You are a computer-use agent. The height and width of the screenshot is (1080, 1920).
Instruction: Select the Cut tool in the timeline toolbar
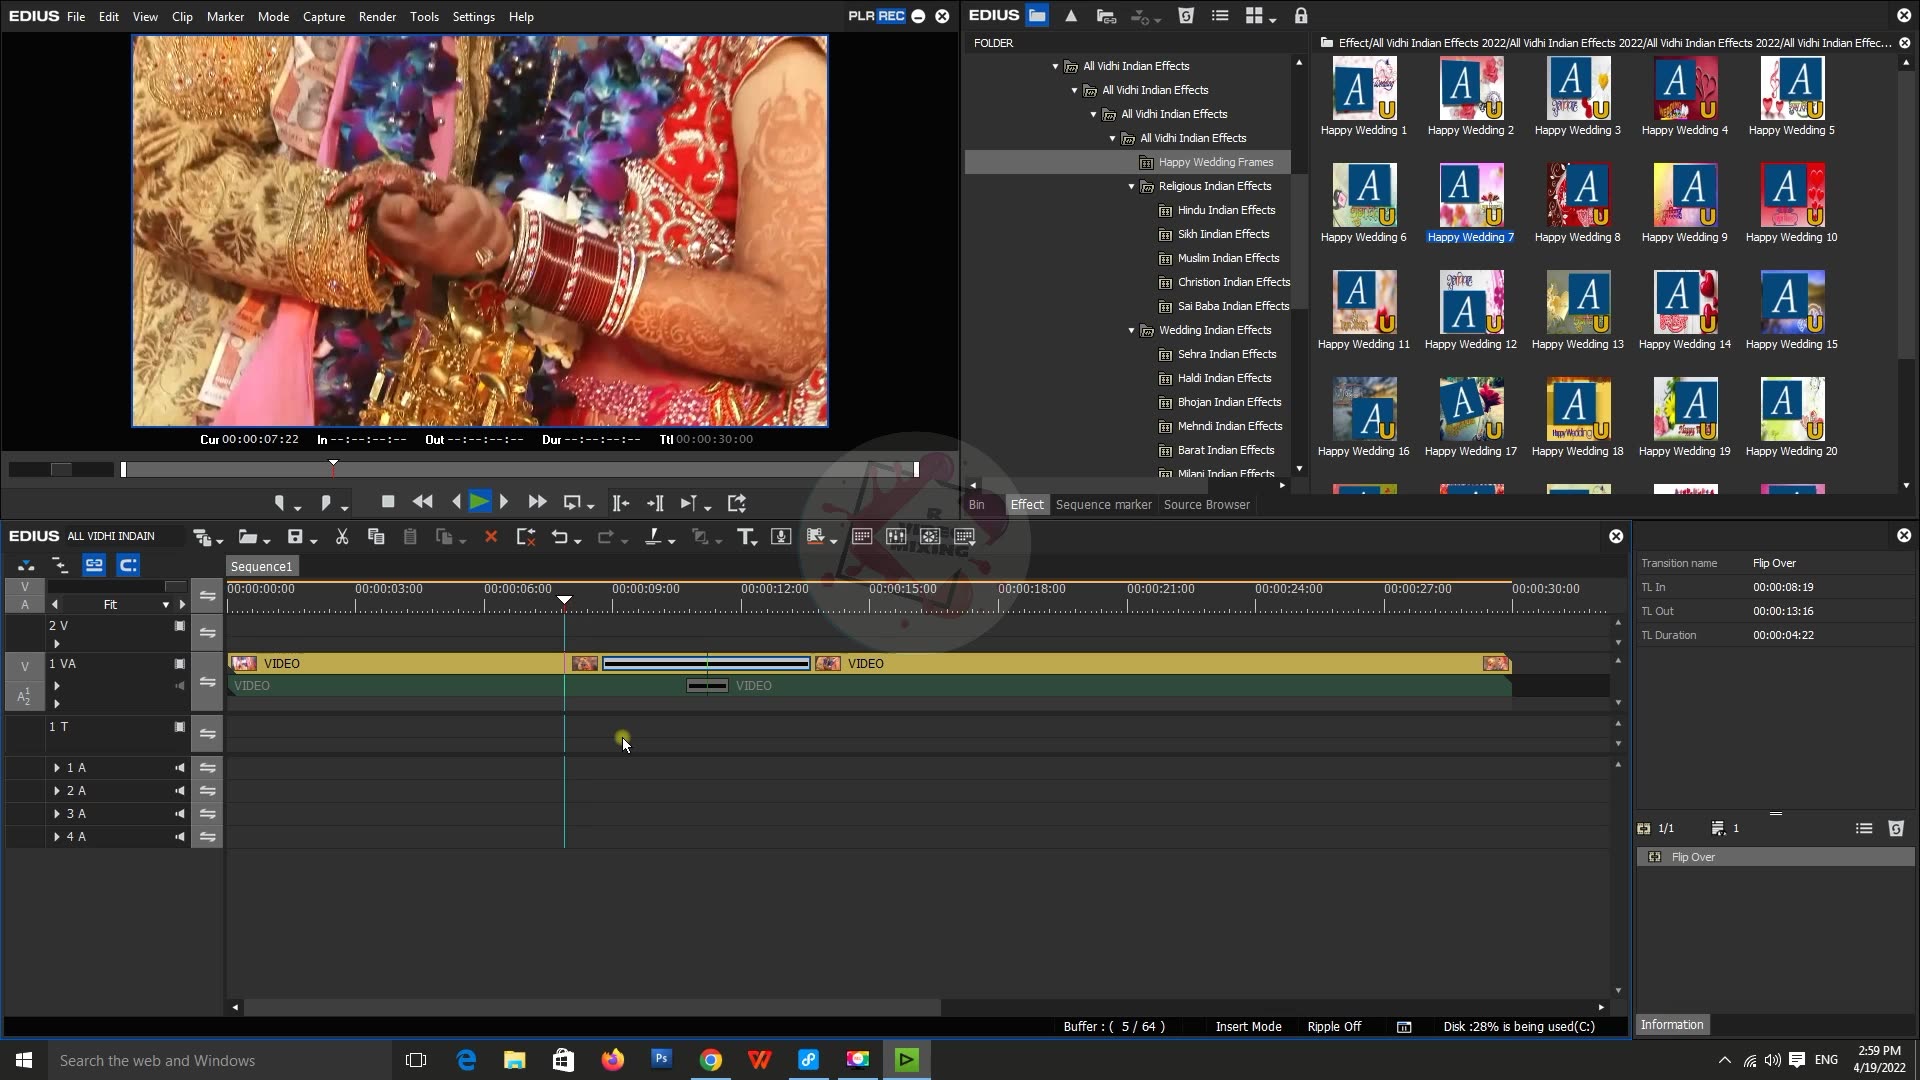pos(342,537)
